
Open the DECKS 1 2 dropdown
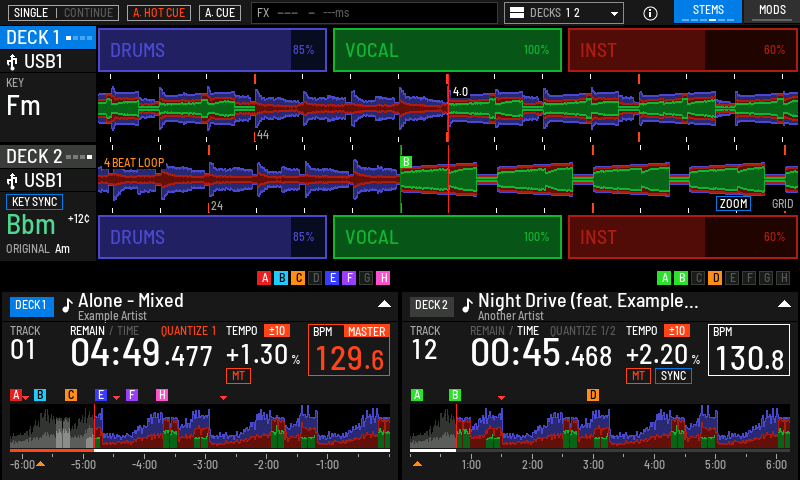click(564, 13)
